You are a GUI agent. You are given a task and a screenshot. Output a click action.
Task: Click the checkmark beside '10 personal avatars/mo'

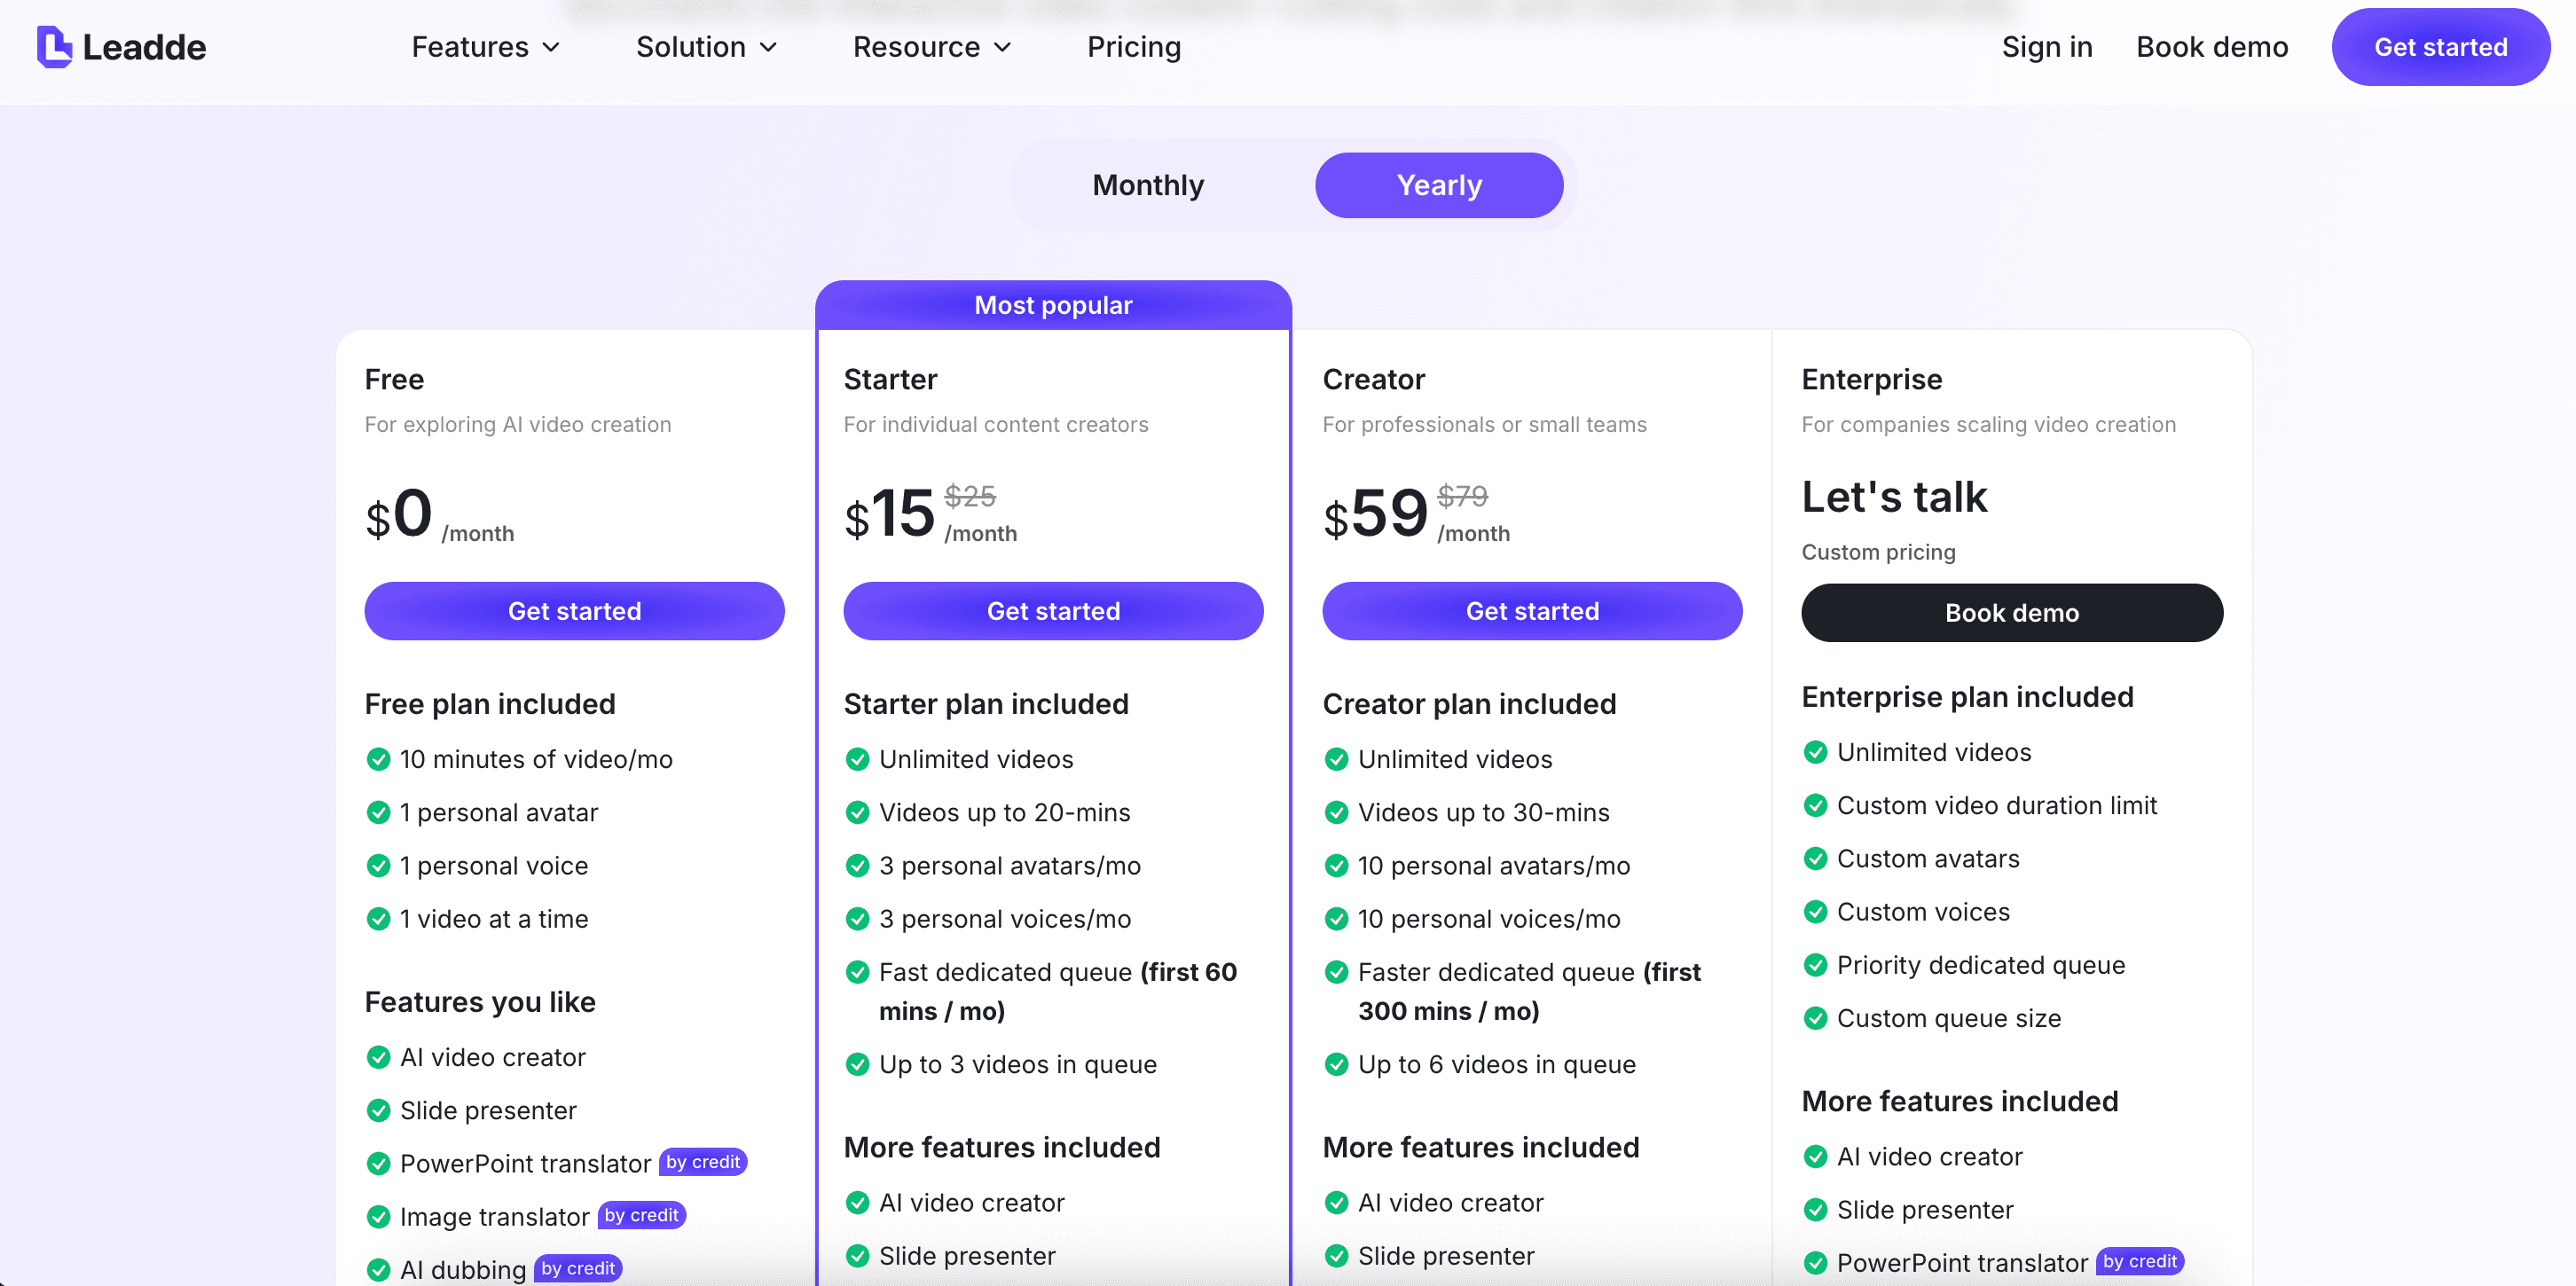(x=1336, y=865)
